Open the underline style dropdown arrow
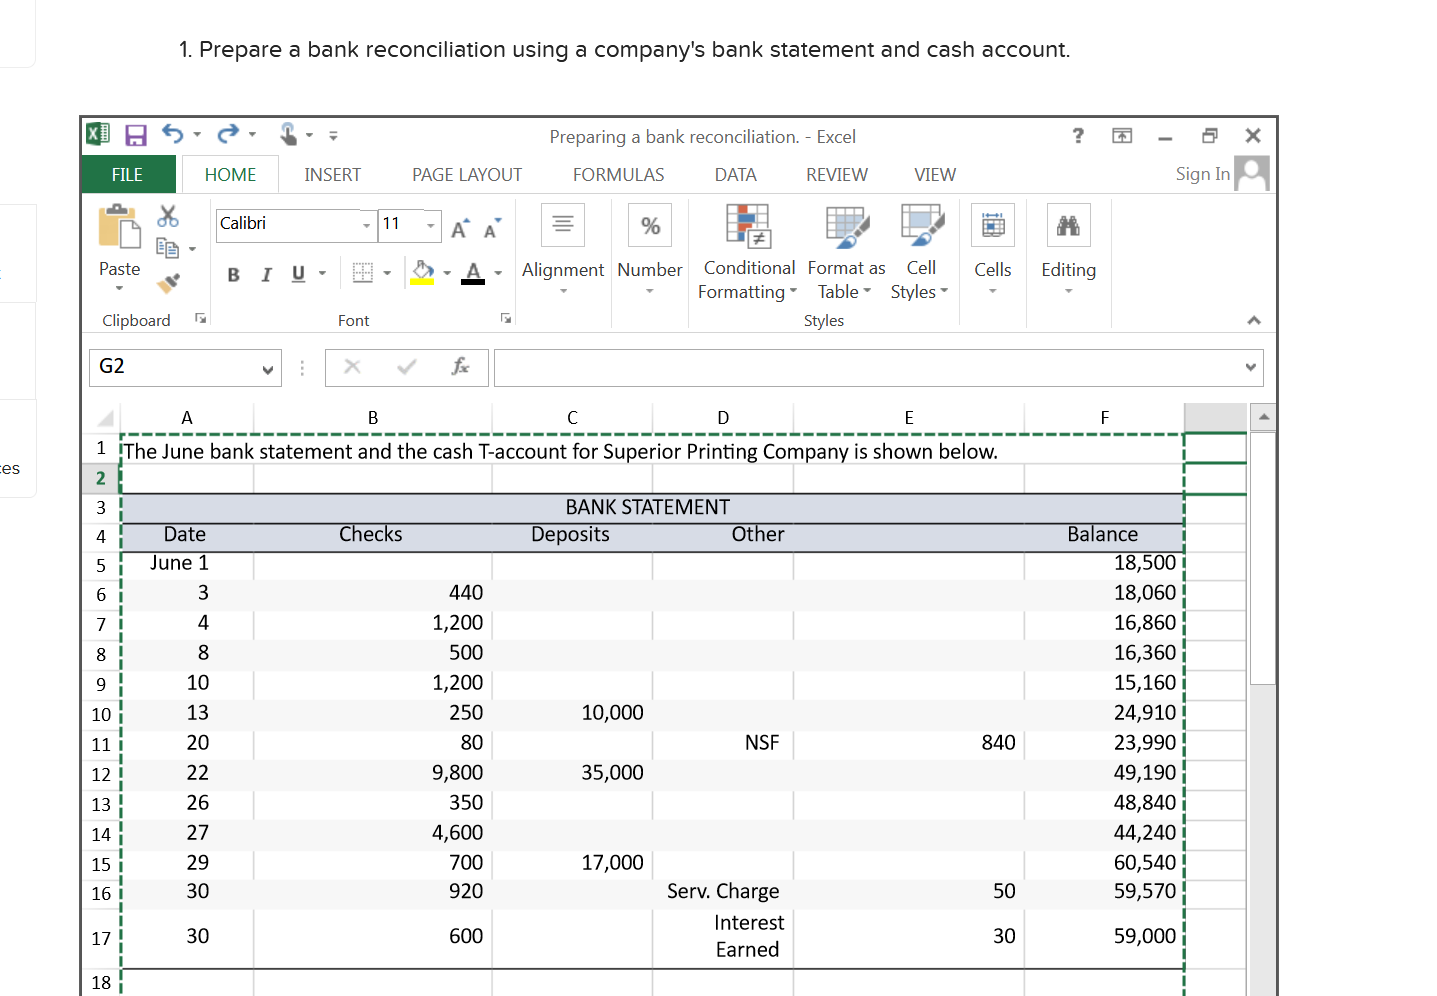This screenshot has width=1437, height=996. pyautogui.click(x=322, y=273)
